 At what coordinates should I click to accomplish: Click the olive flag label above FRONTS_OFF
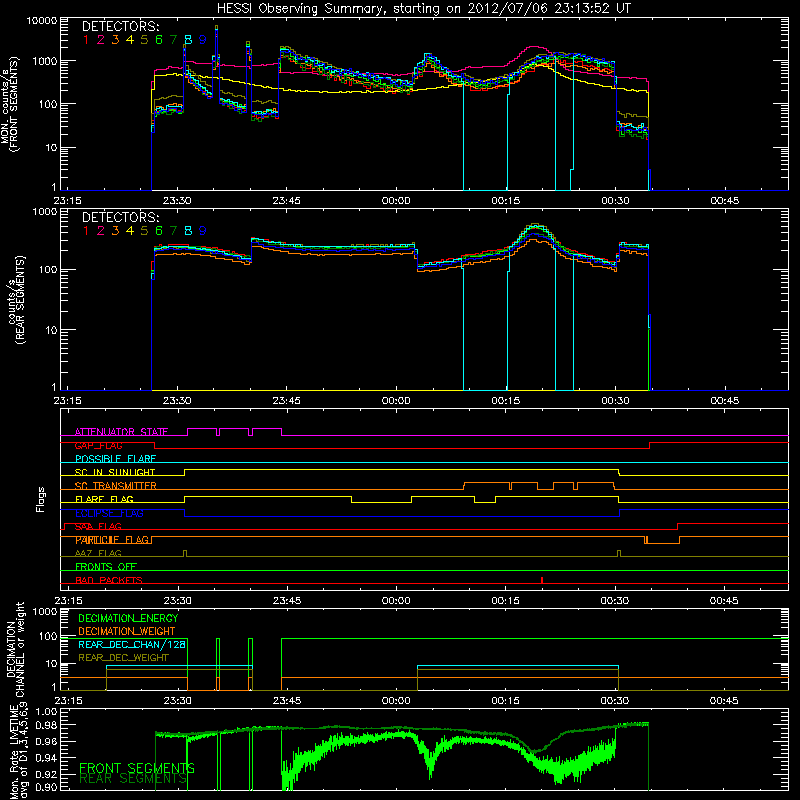coord(98,554)
